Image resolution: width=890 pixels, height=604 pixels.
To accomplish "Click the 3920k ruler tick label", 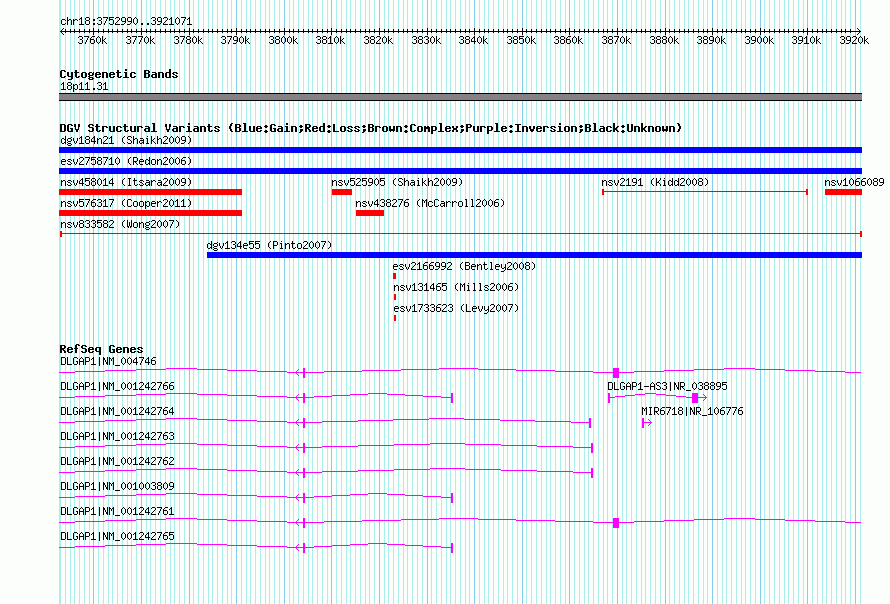I will click(854, 40).
